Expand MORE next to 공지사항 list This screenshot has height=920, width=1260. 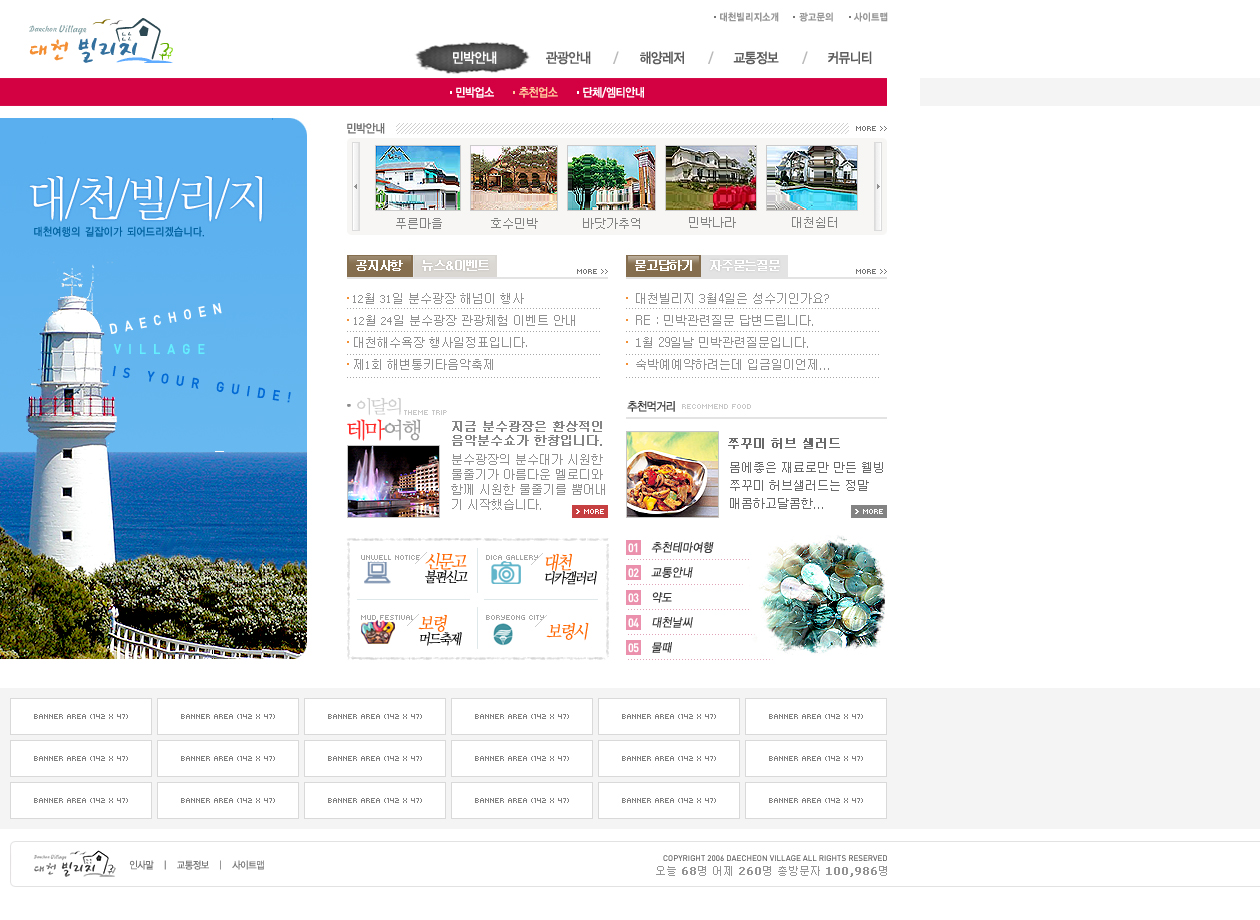[592, 272]
